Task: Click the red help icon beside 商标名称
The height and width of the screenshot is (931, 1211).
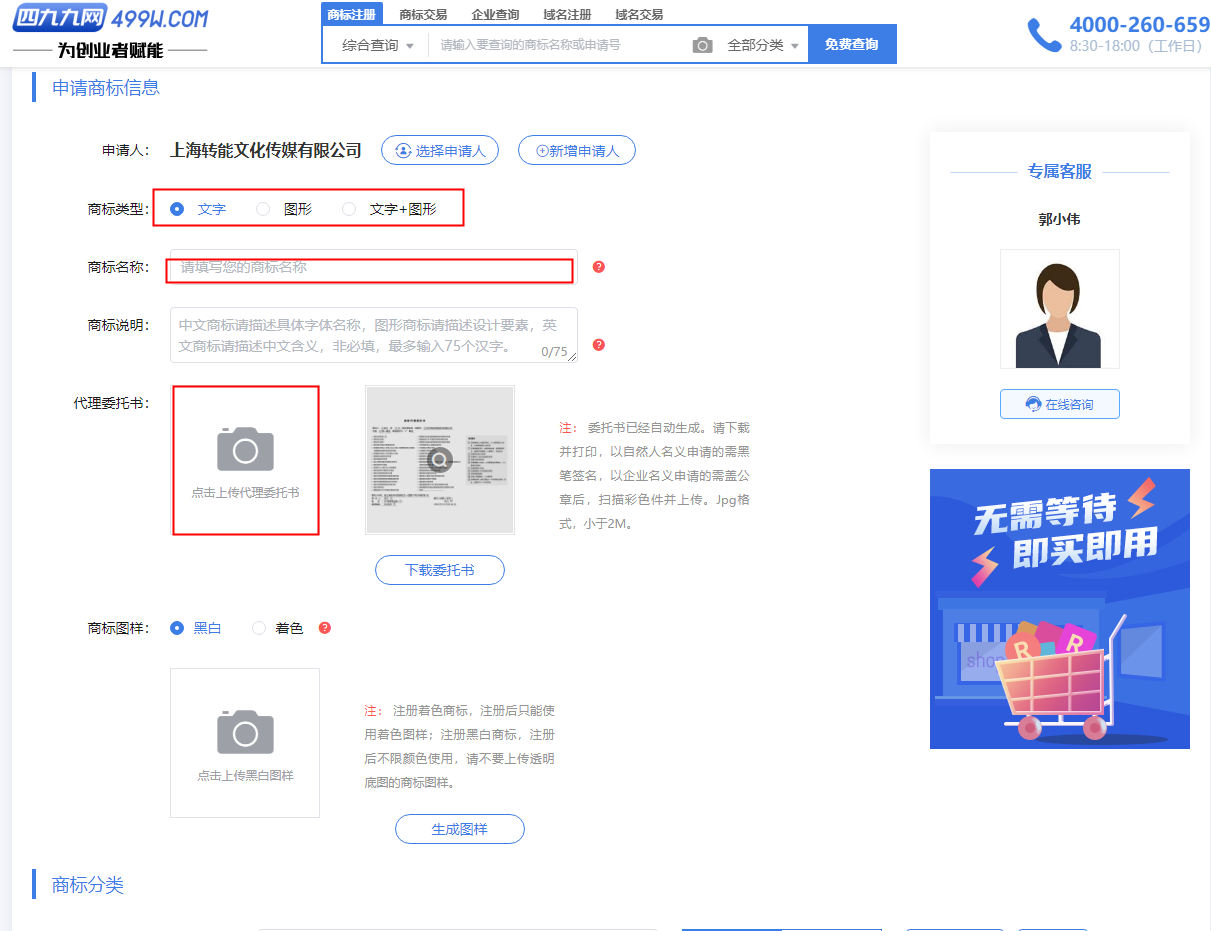Action: point(599,267)
